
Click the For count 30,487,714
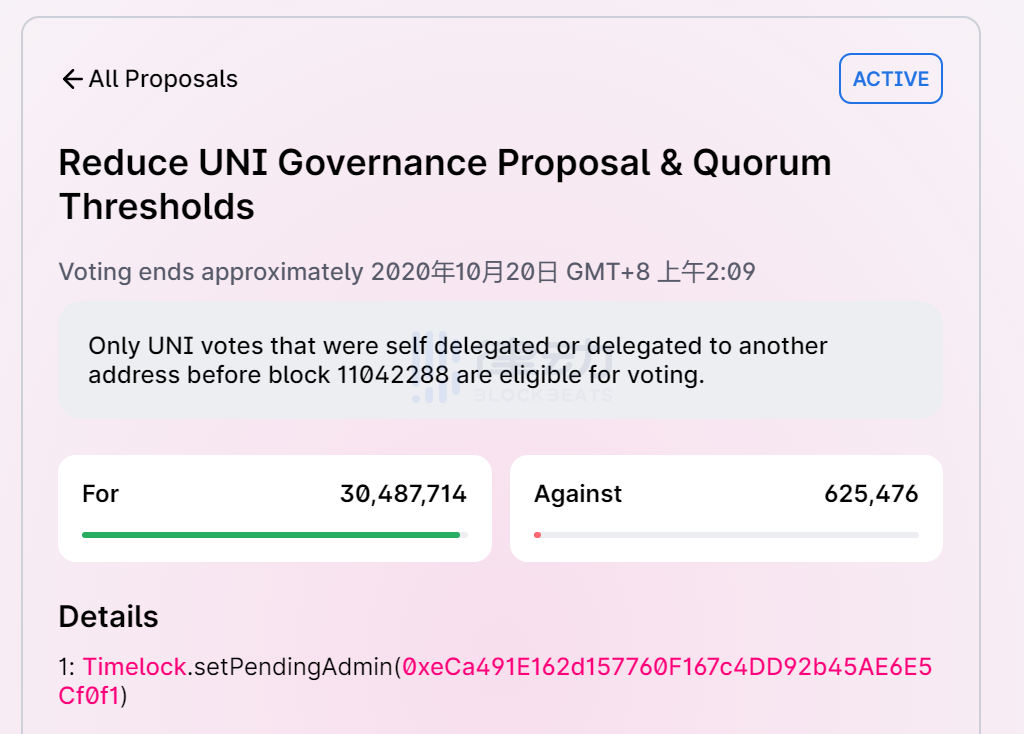click(403, 494)
